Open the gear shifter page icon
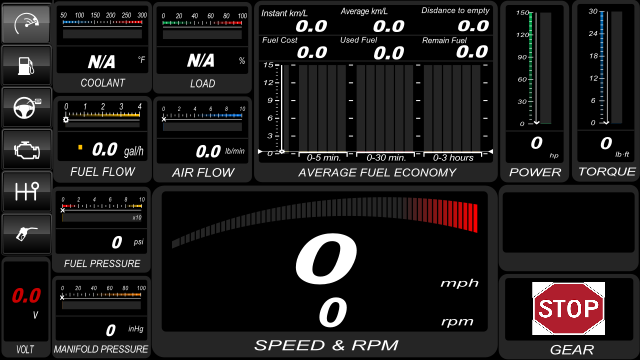This screenshot has height=360, width=640. point(27,192)
